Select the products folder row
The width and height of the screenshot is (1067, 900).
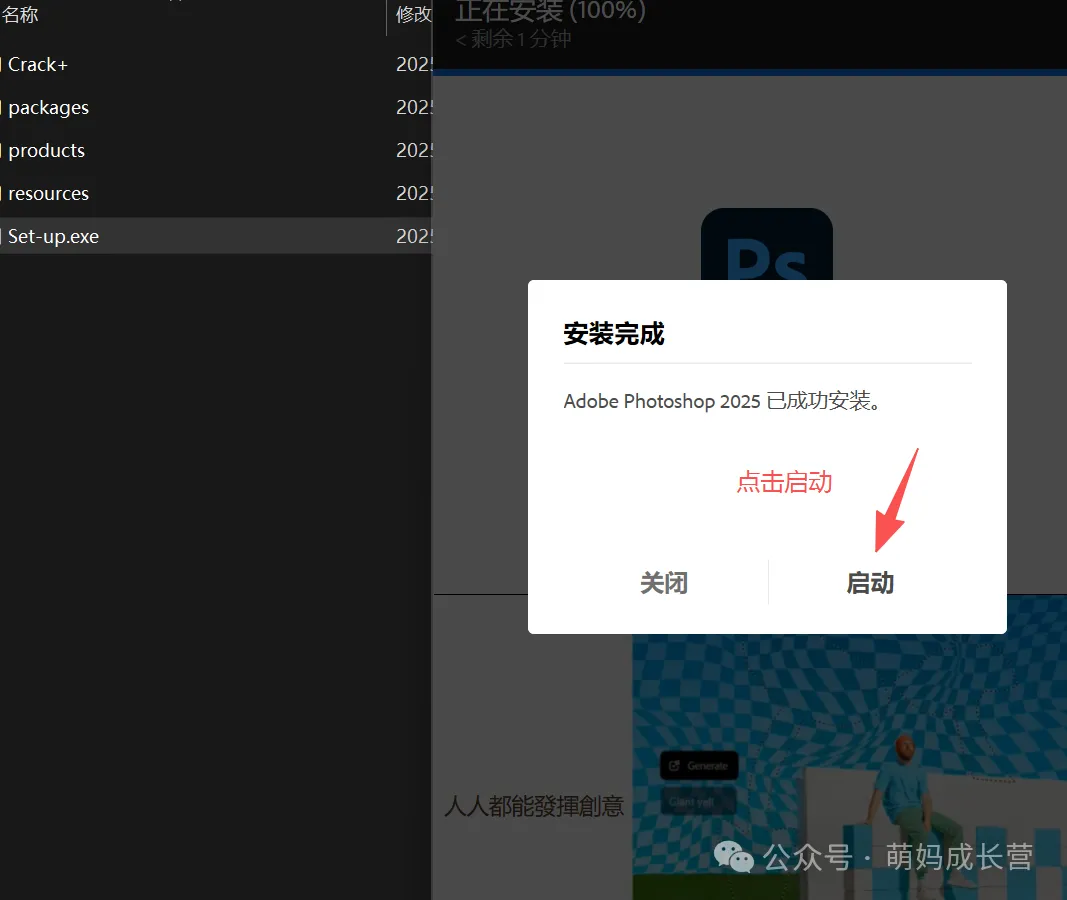pos(216,150)
